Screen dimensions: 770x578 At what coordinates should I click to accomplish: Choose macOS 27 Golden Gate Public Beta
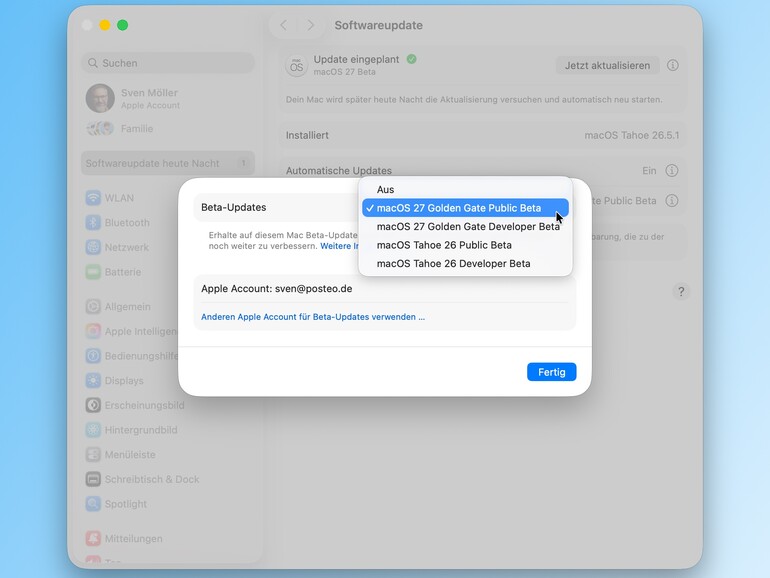coord(465,208)
